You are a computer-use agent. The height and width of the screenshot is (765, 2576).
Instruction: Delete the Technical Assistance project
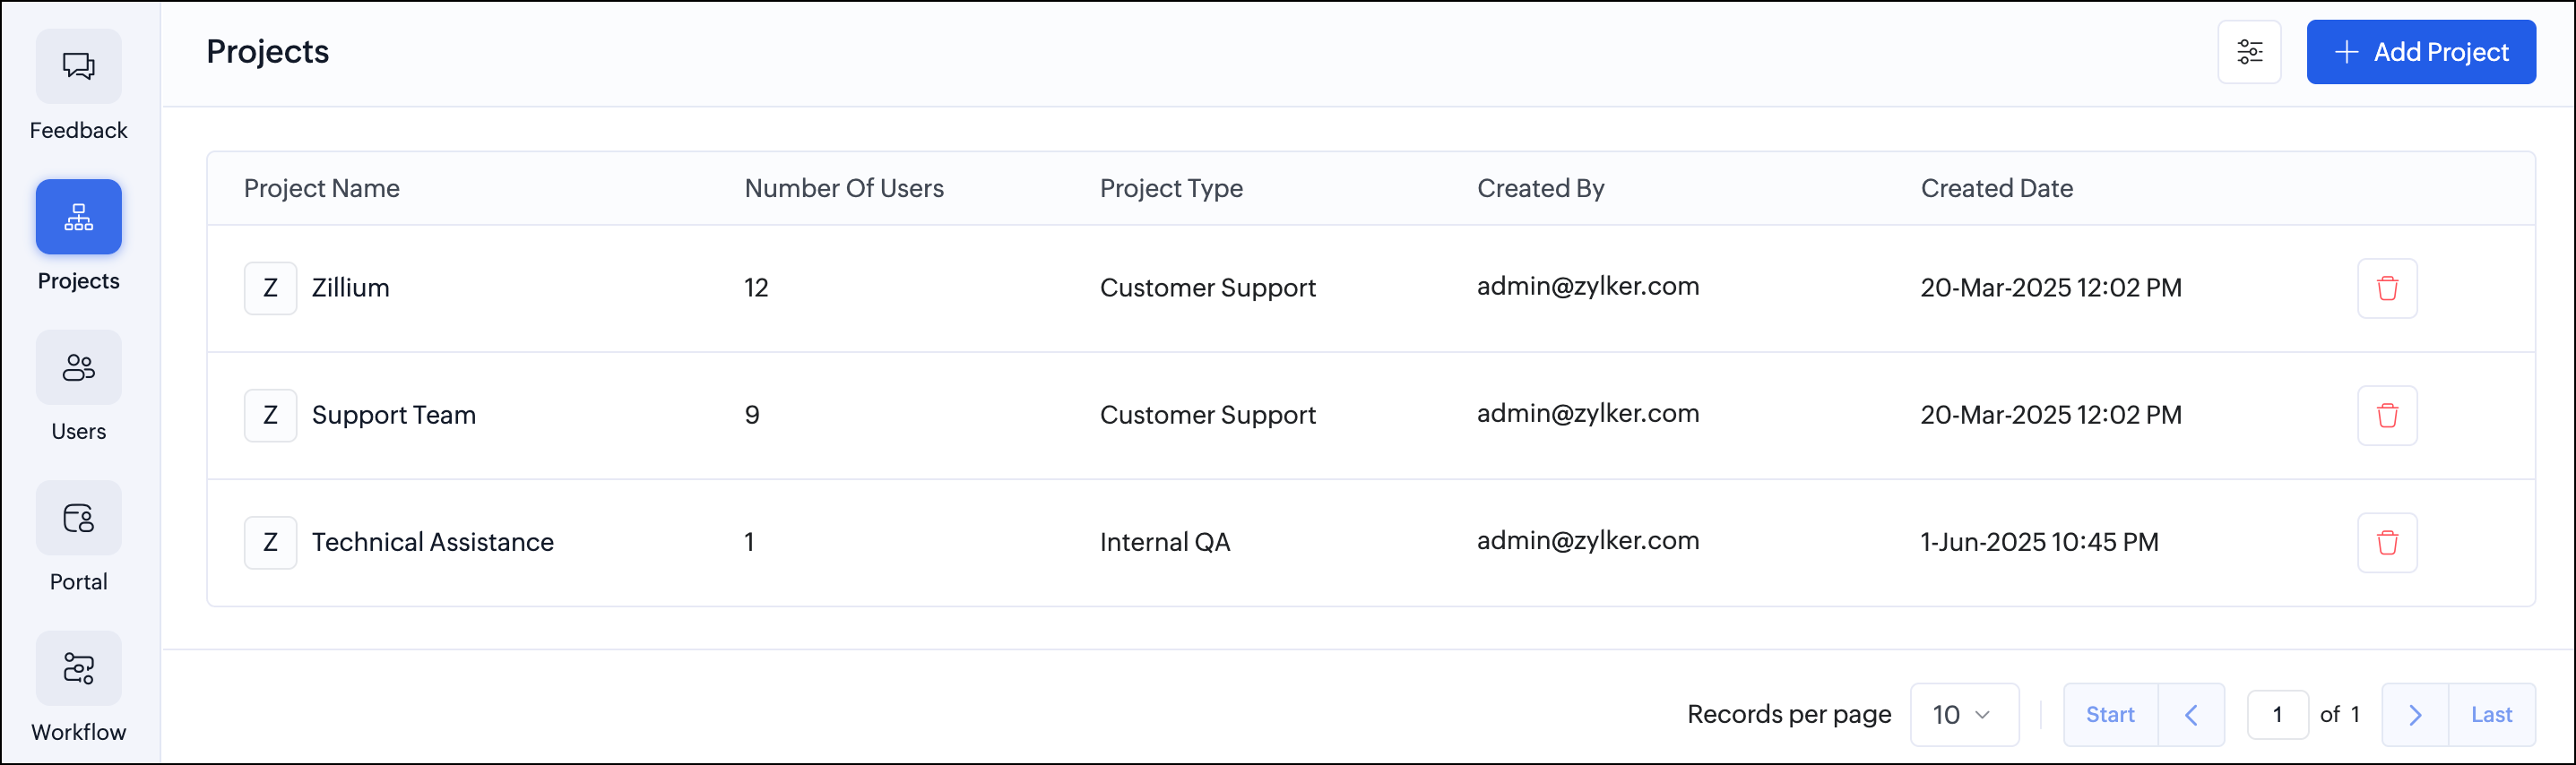pos(2387,542)
